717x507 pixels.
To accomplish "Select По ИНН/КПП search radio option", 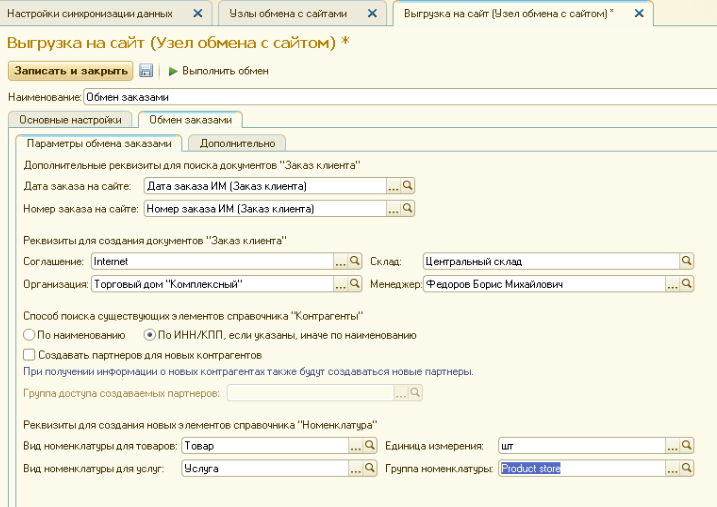I will [151, 335].
